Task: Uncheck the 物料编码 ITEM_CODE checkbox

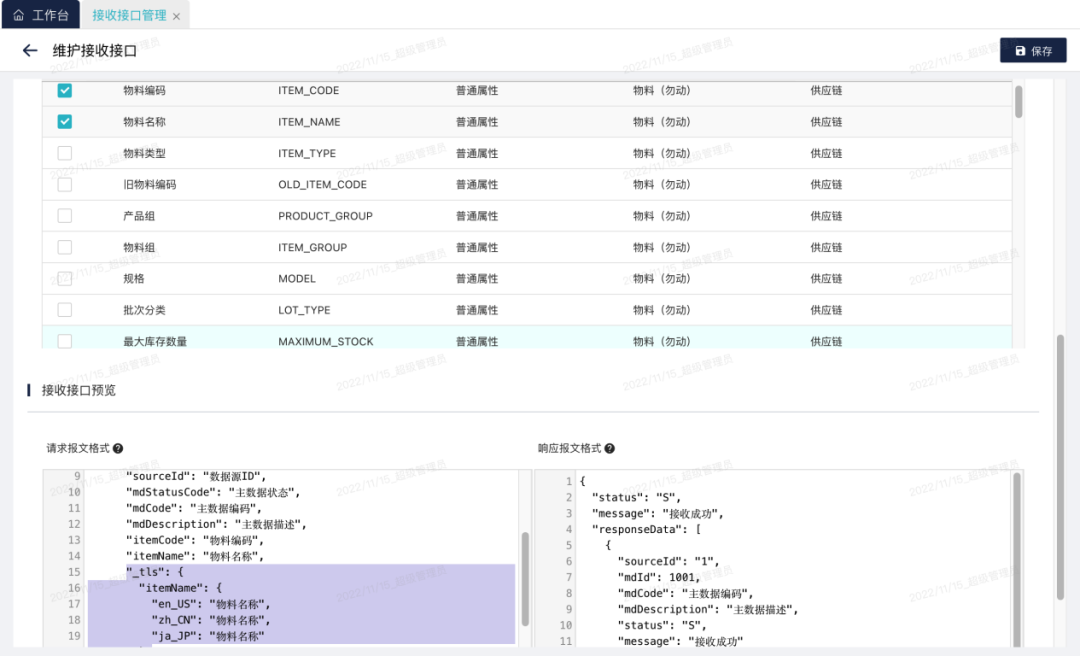Action: point(65,90)
